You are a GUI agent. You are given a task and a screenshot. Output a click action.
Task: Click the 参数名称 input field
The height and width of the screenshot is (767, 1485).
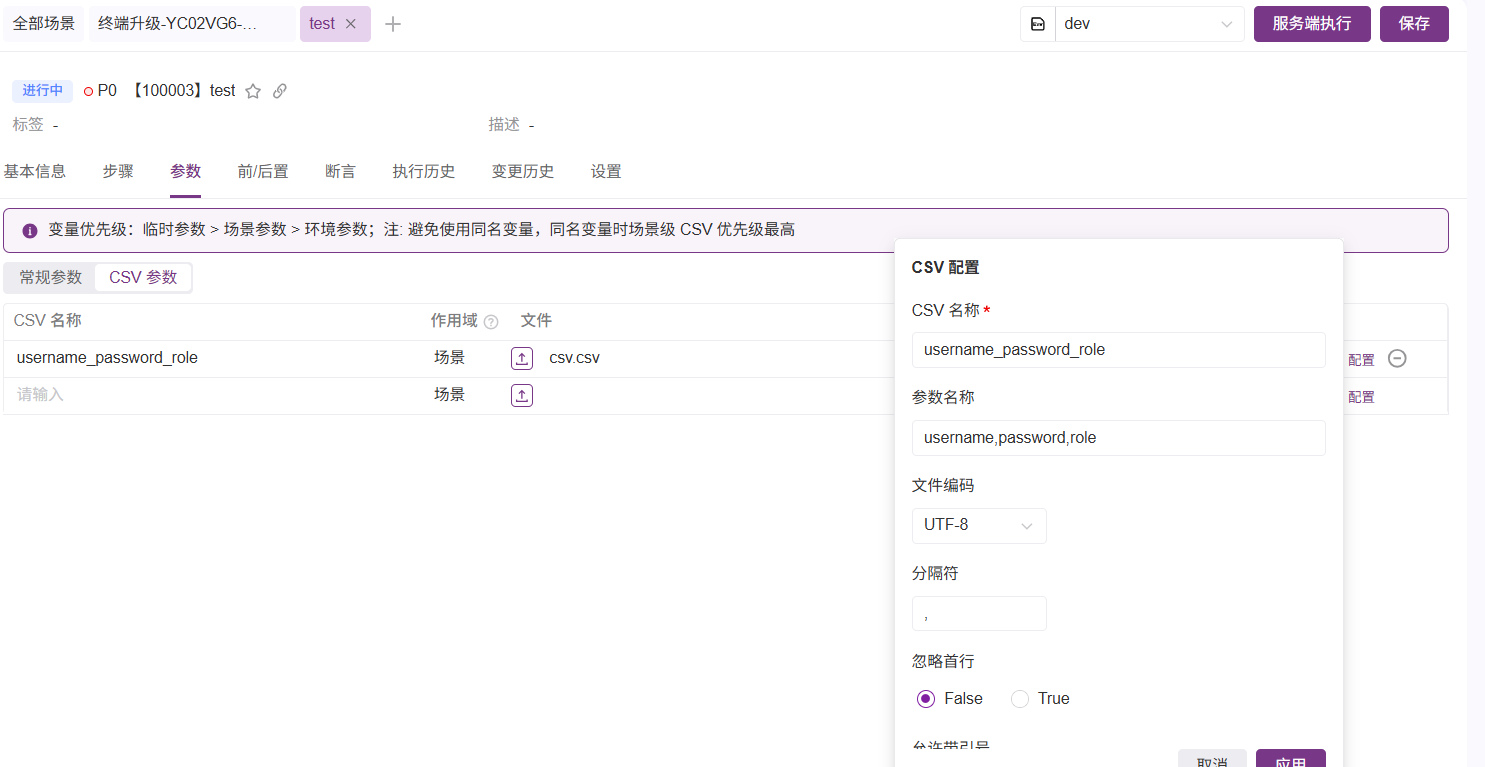pyautogui.click(x=1118, y=438)
